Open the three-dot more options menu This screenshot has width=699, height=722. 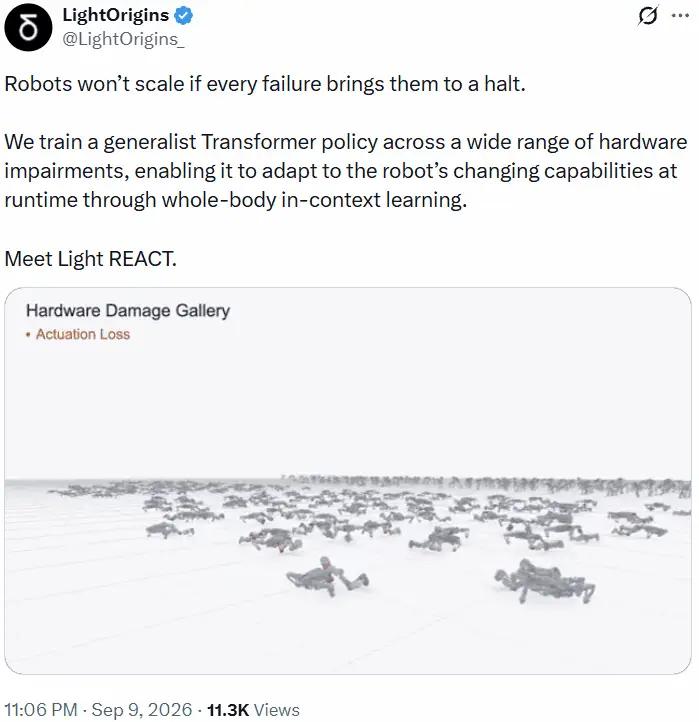[x=680, y=15]
